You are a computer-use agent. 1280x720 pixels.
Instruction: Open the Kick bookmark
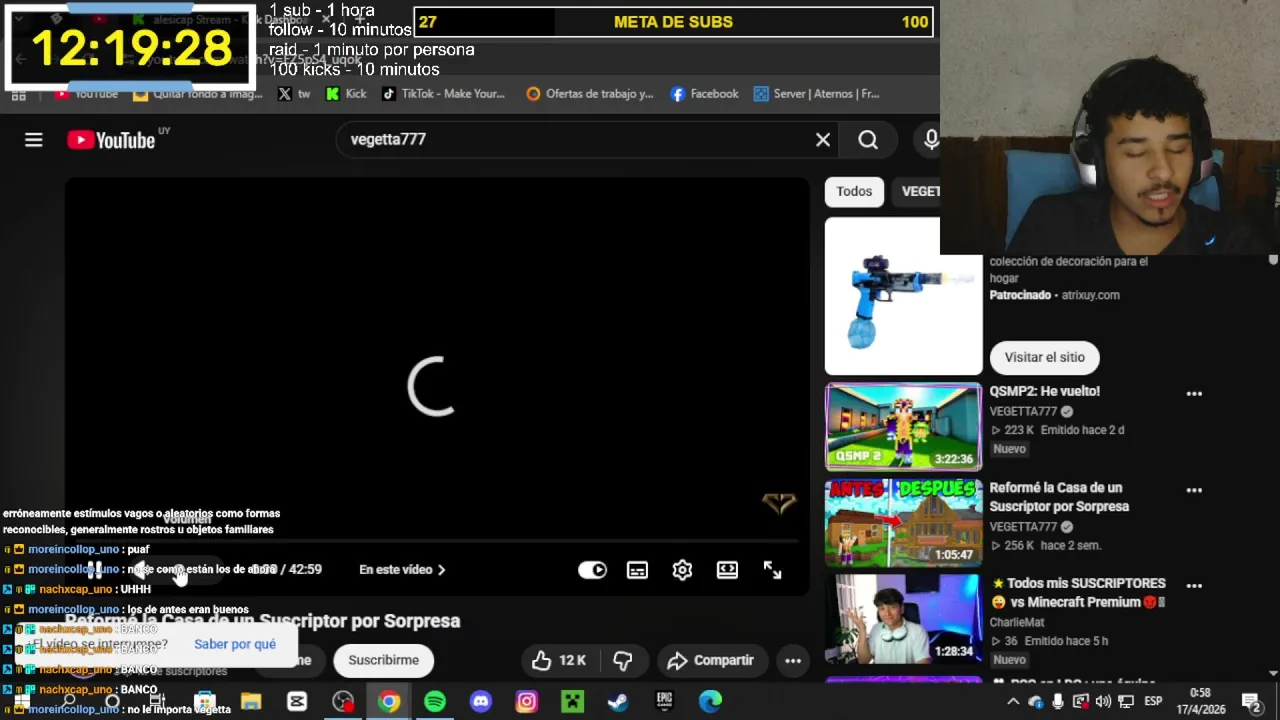(x=347, y=94)
